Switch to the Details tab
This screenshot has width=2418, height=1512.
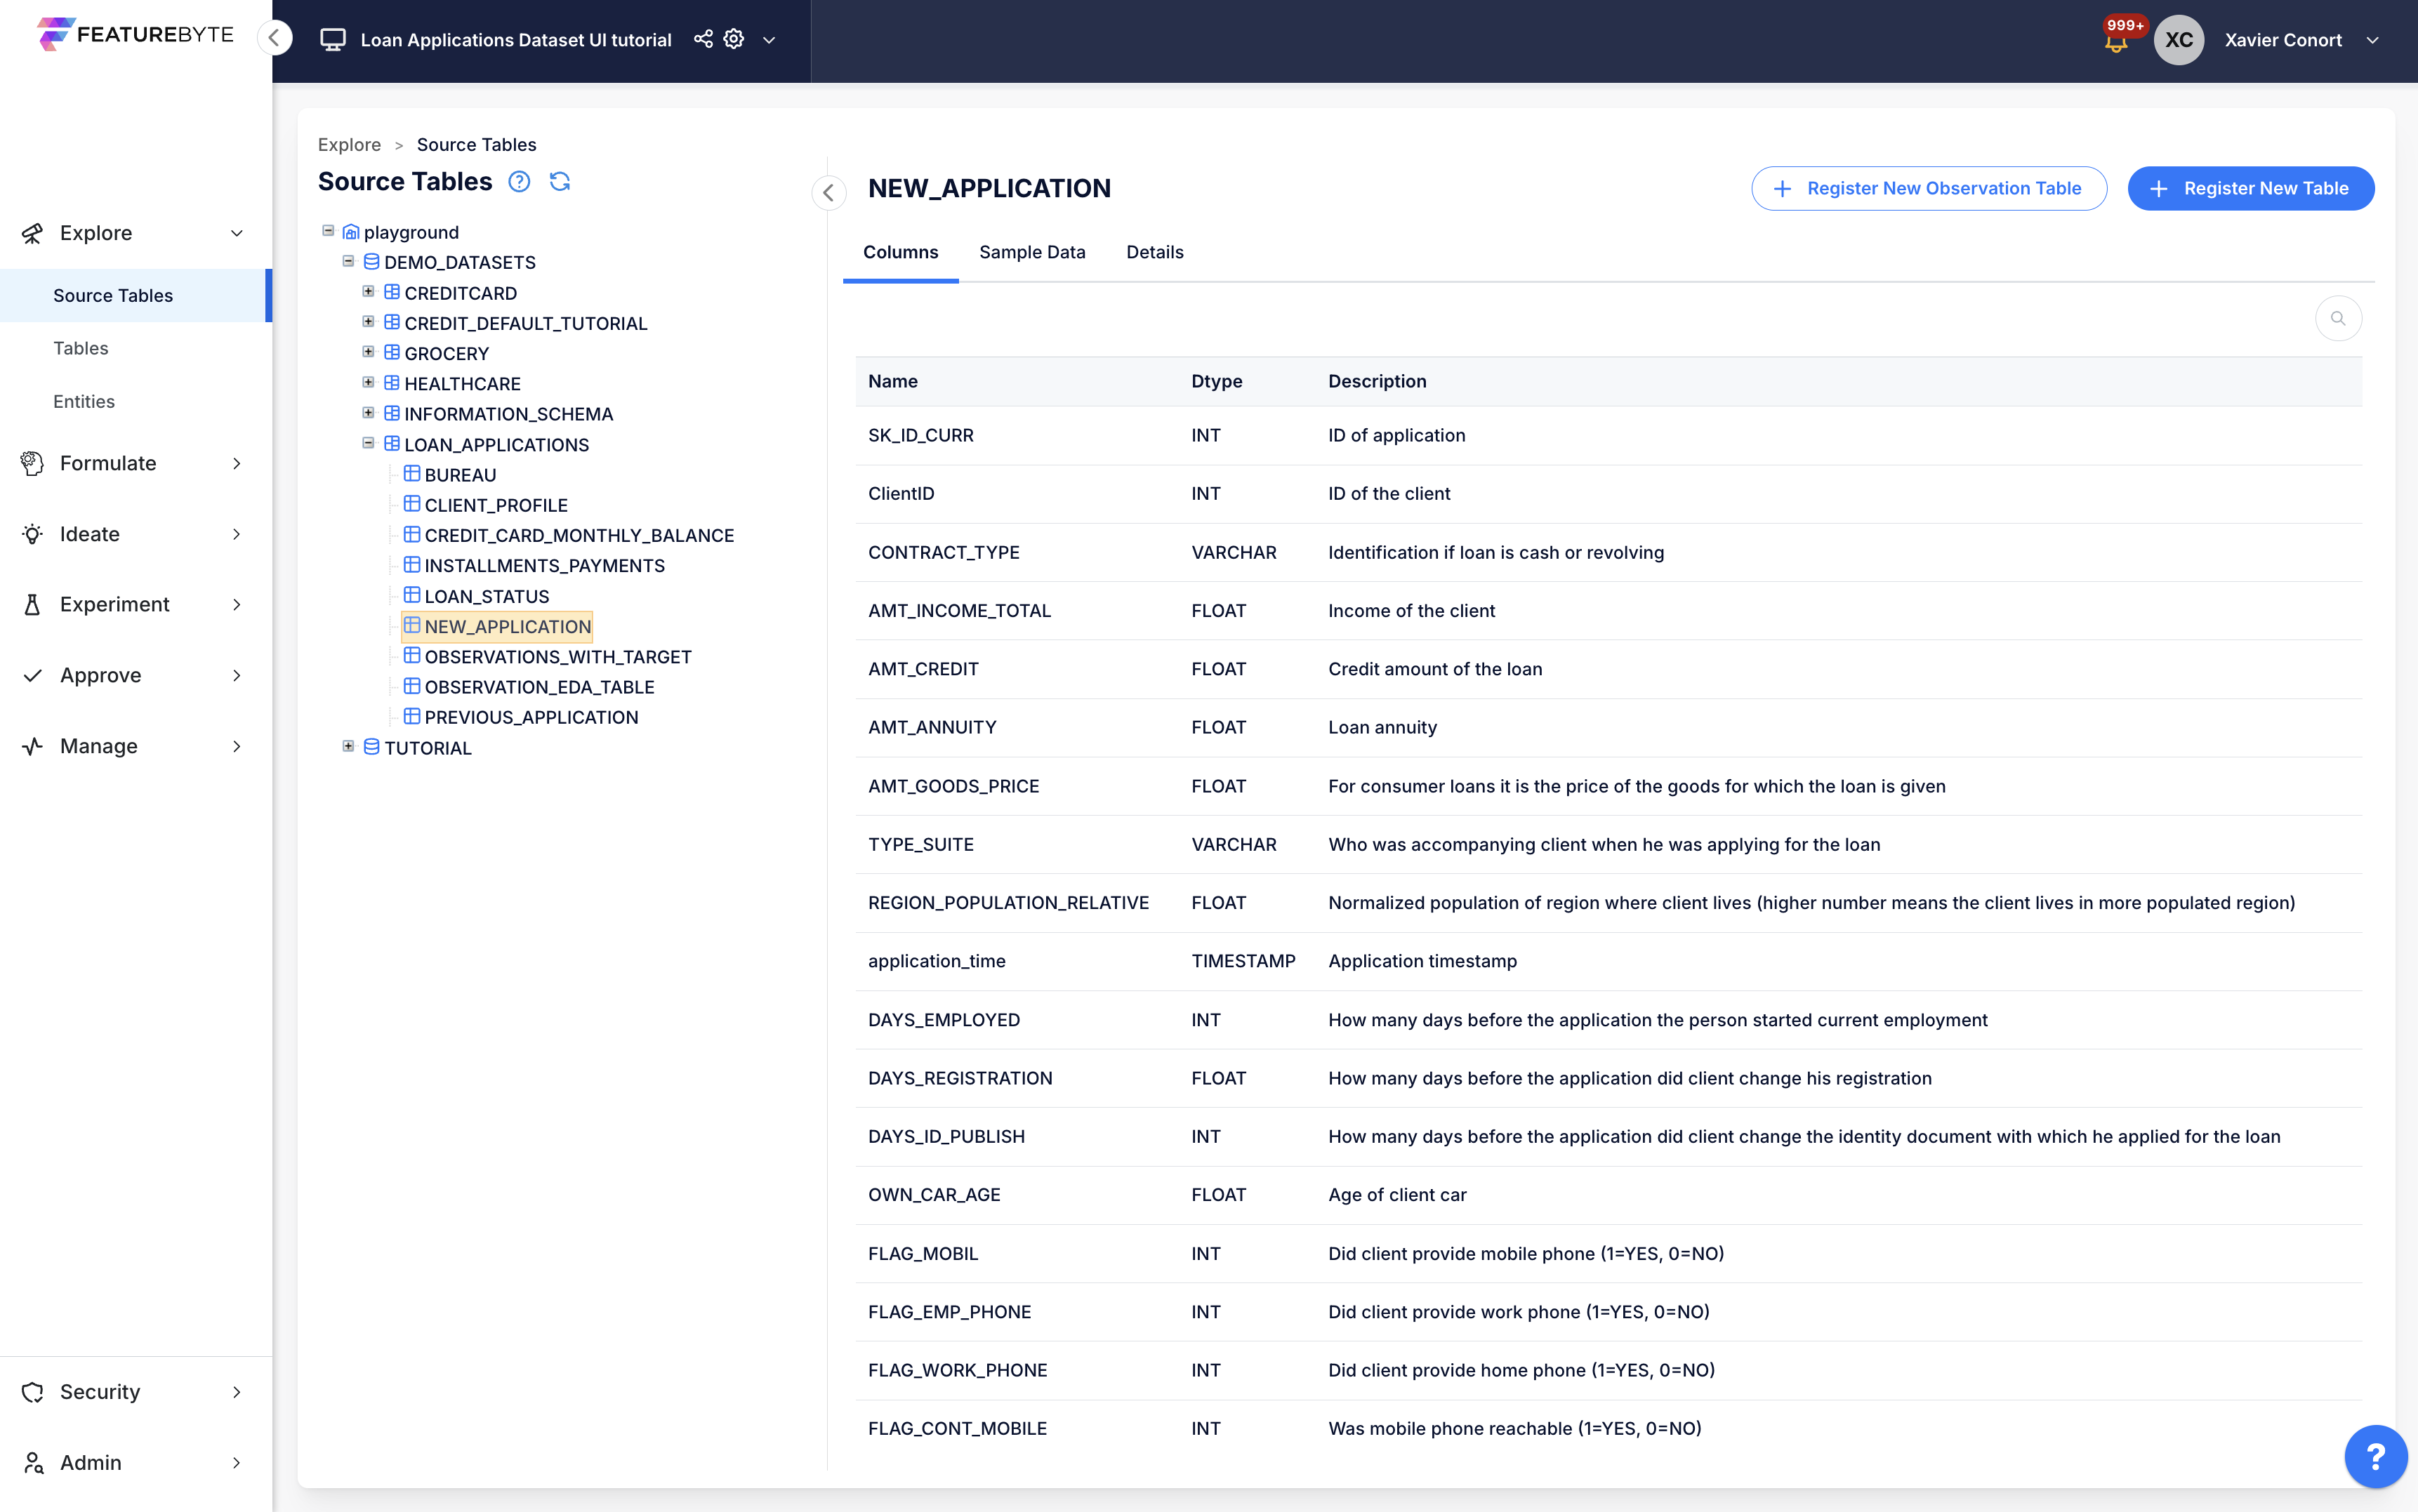point(1154,252)
